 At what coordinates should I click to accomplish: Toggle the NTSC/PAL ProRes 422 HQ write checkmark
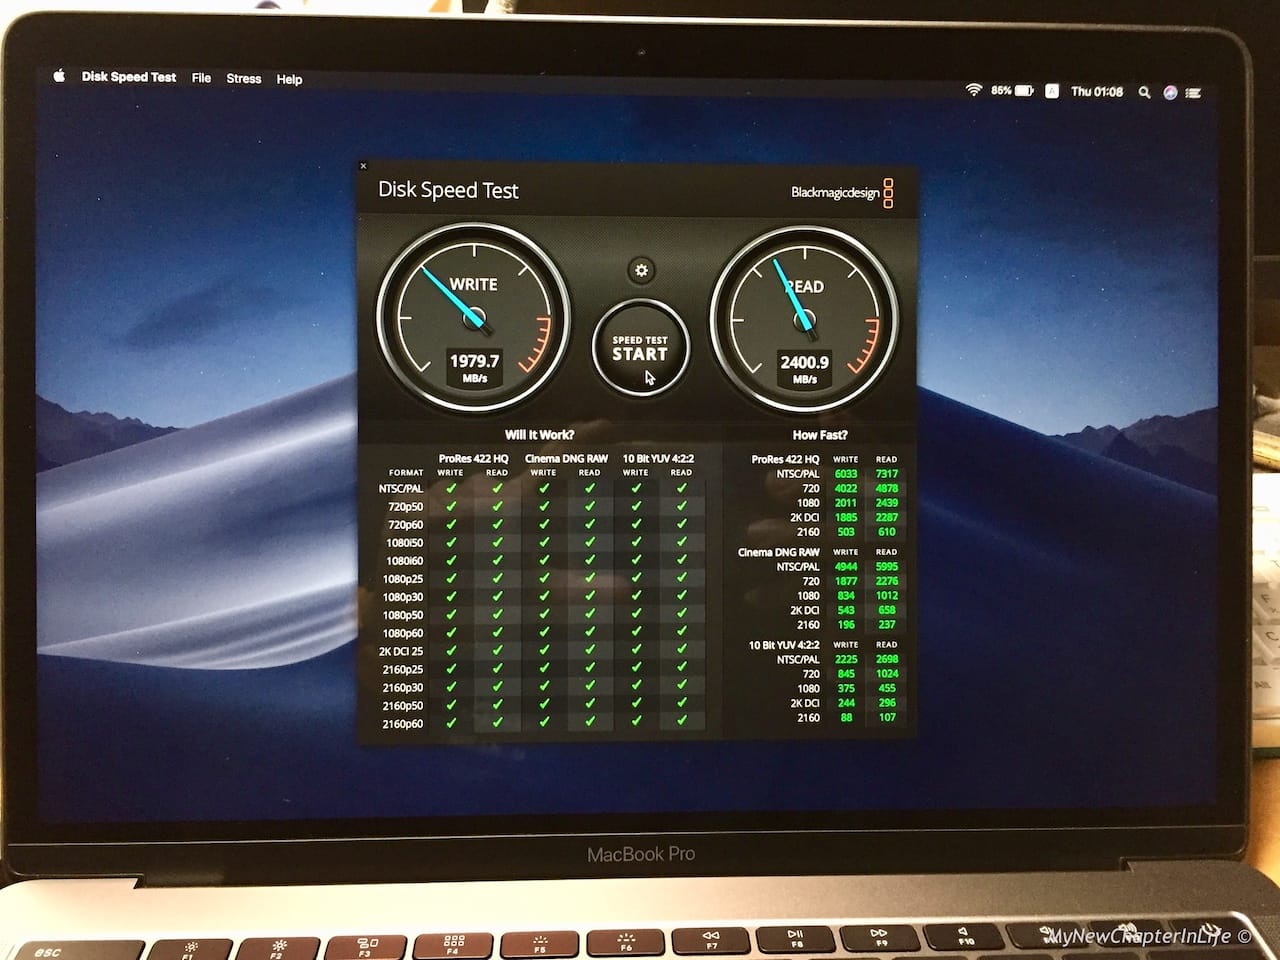coord(452,488)
